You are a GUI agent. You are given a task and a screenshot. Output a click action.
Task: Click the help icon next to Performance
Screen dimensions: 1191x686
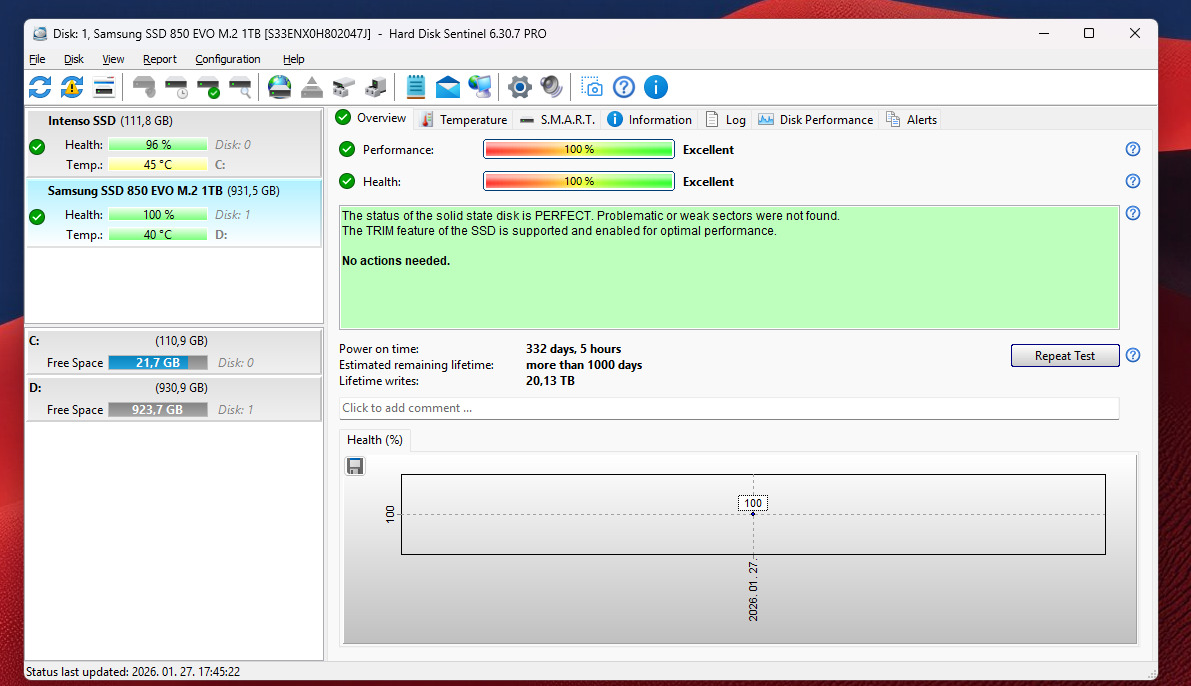1133,149
